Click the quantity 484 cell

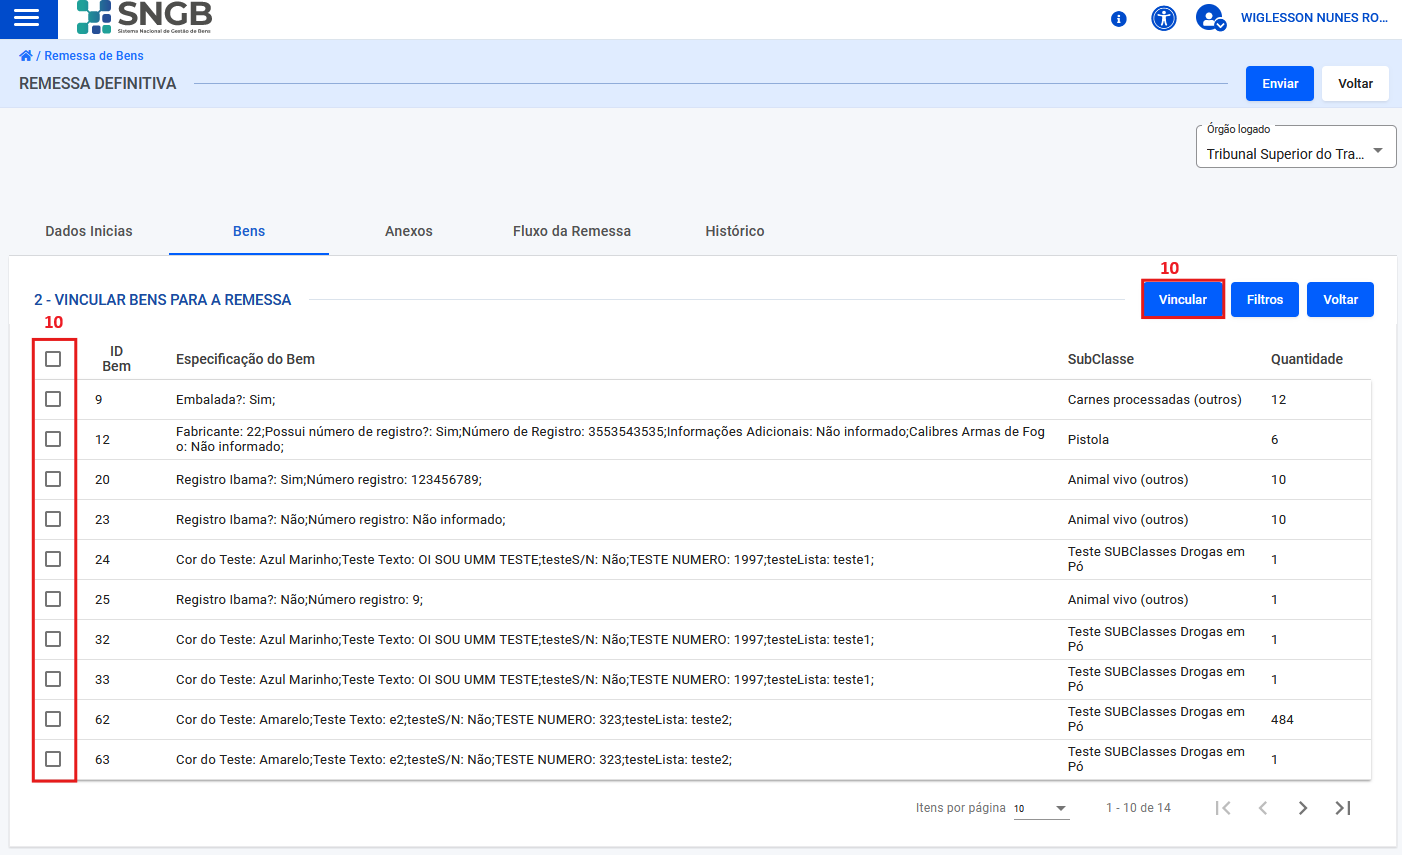(1282, 719)
